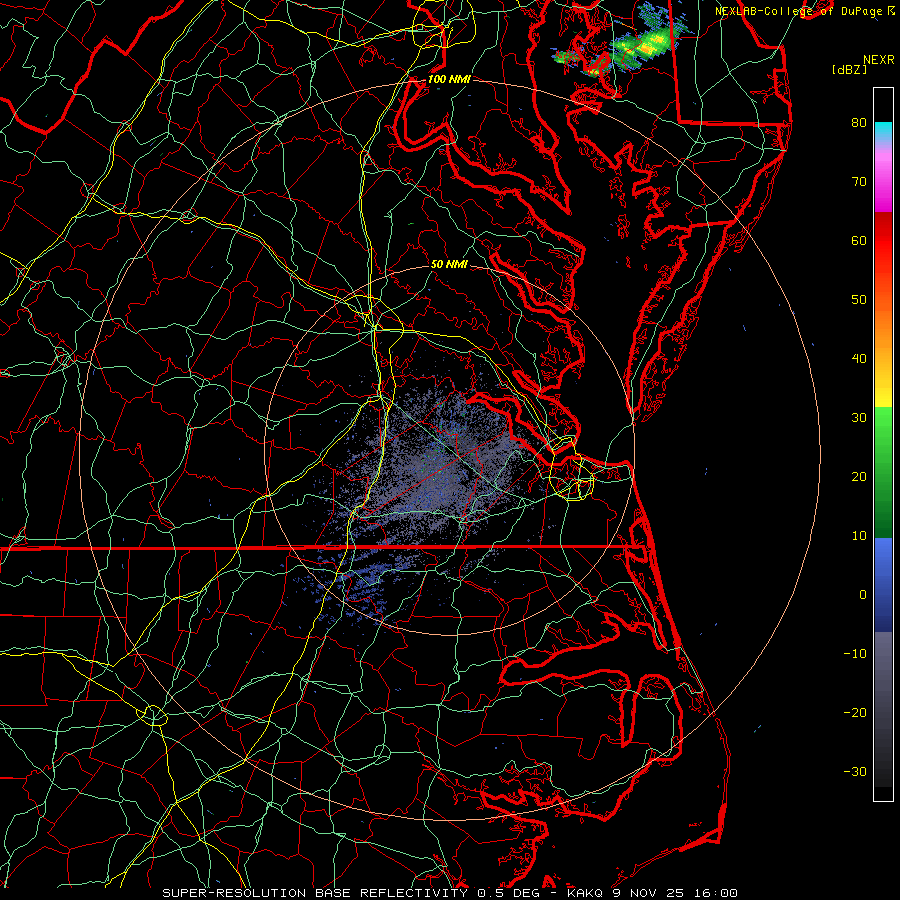Click the -30 value on the dBZ scale
This screenshot has width=900, height=900.
pos(855,771)
